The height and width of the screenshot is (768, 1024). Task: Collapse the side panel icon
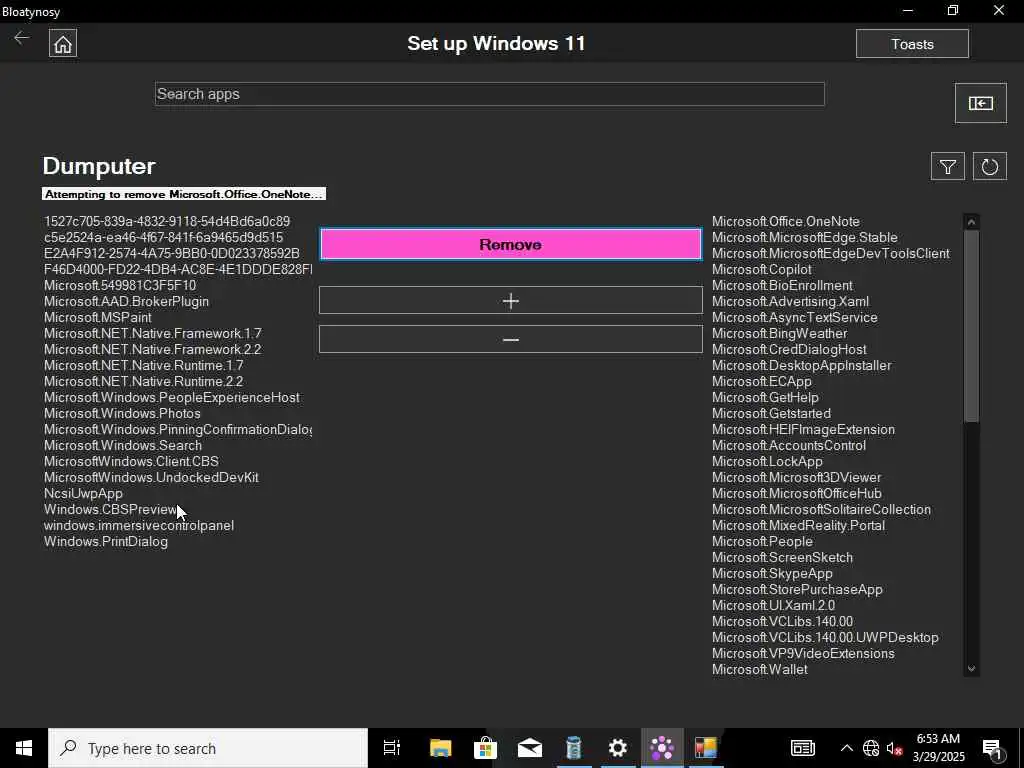pyautogui.click(x=980, y=103)
